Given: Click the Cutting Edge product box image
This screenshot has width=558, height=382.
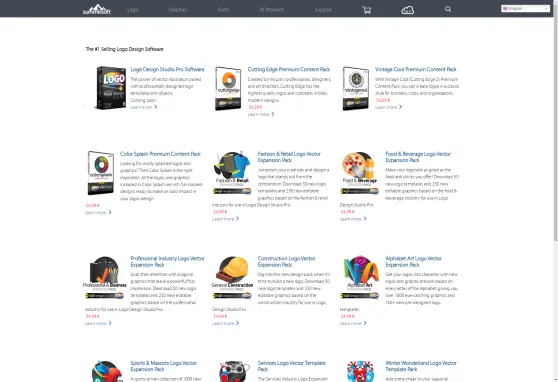Looking at the screenshot, I should click(x=228, y=88).
